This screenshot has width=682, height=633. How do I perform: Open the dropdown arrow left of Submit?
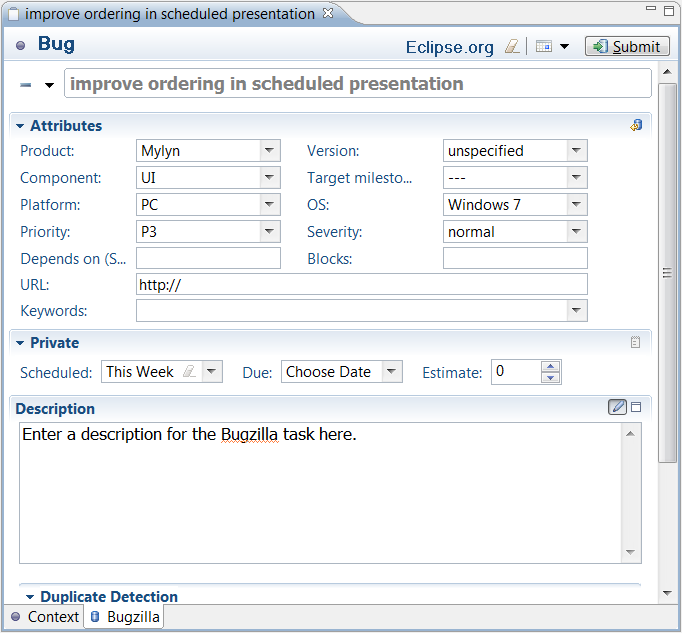coord(565,47)
